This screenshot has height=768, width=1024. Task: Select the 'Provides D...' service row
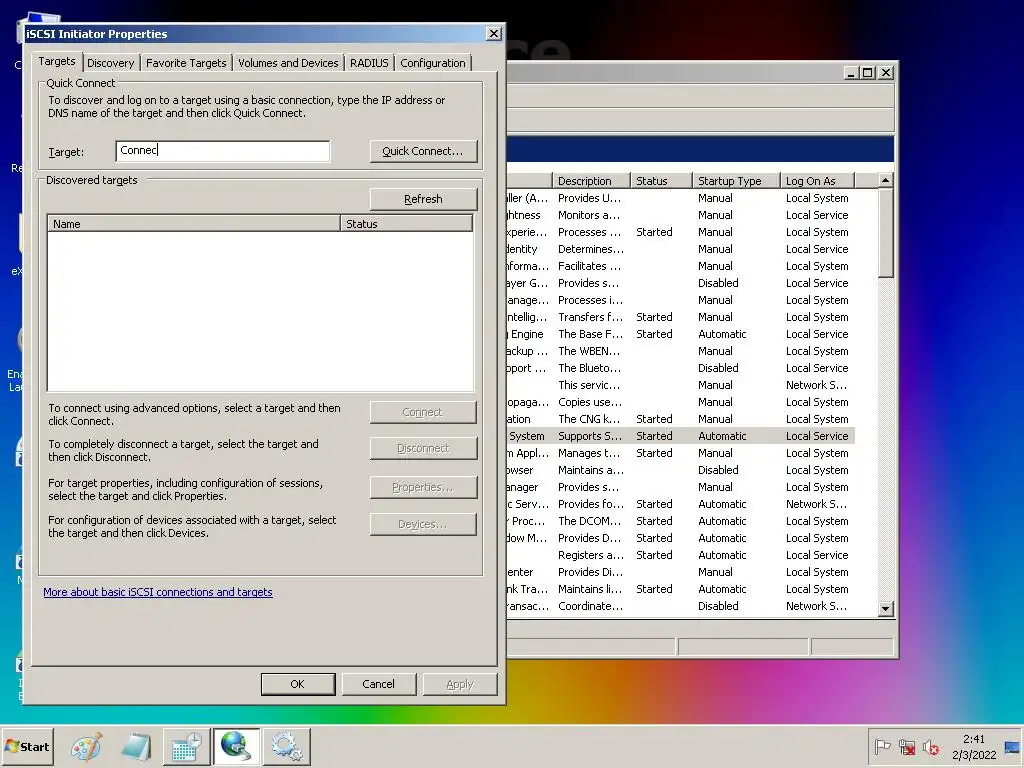pyautogui.click(x=680, y=537)
